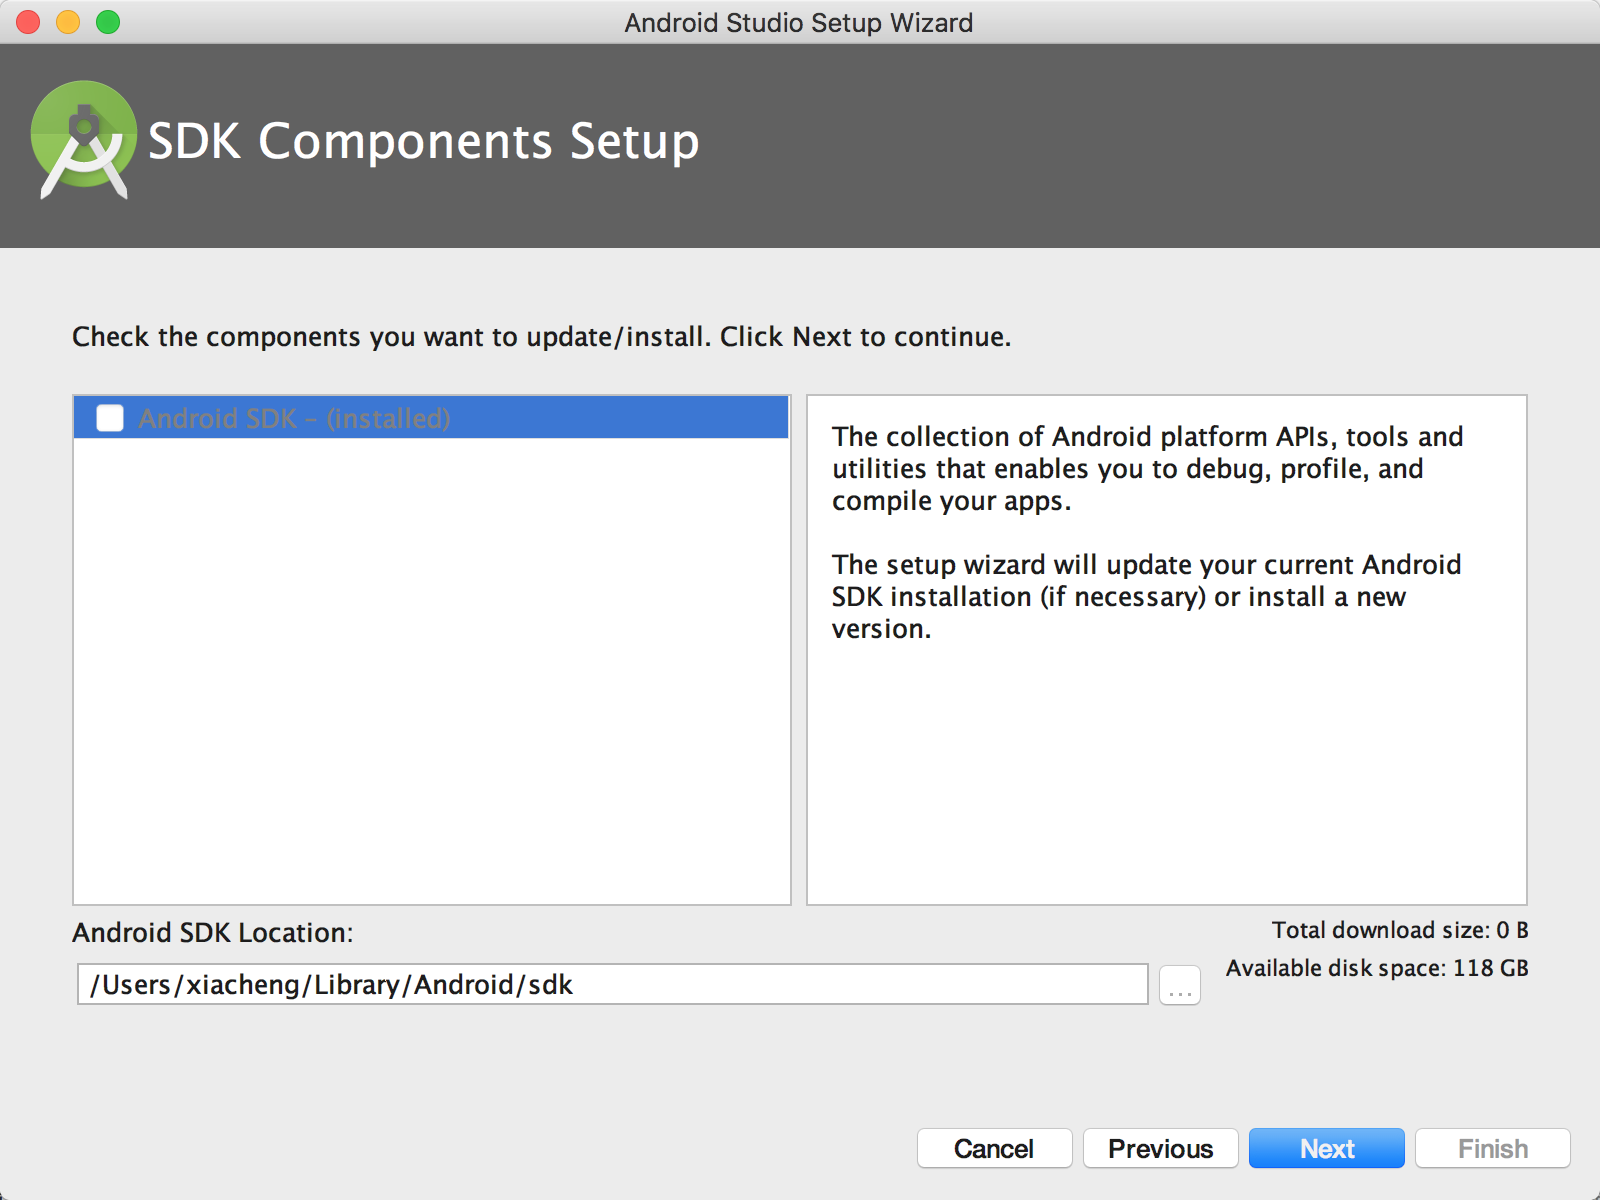Minimize the wizard using the yellow button
1600x1200 pixels.
(x=68, y=22)
